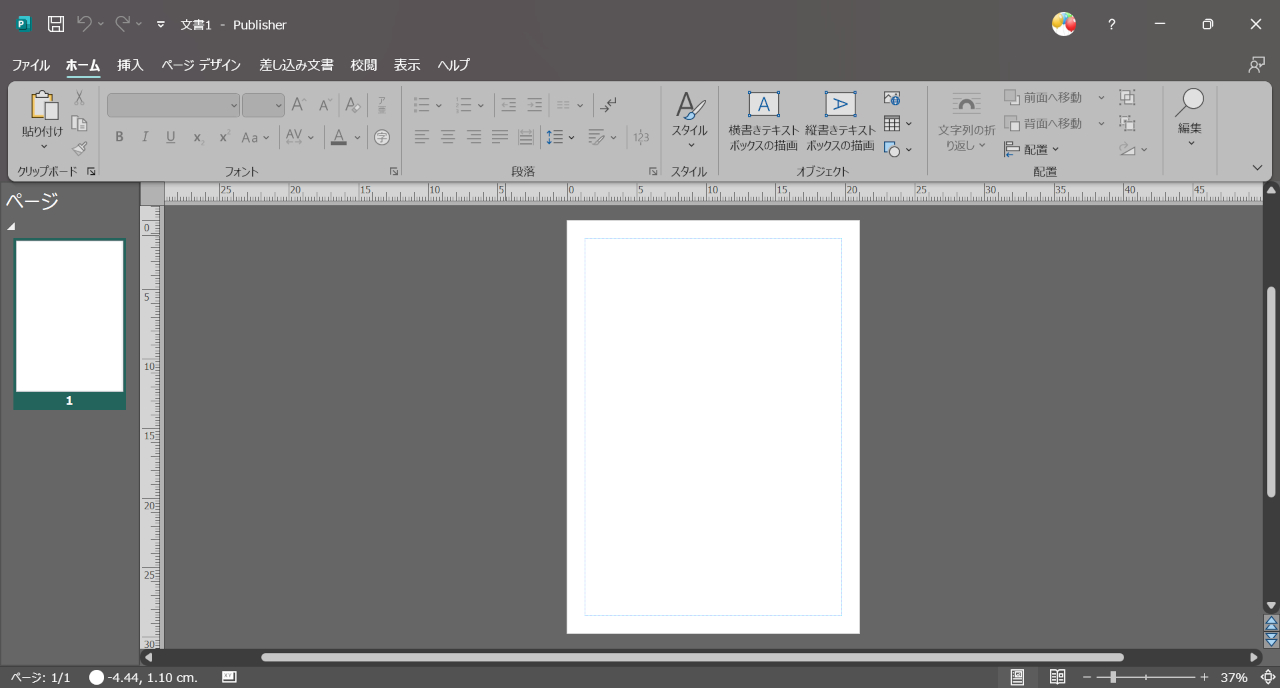Click the 前面へ移動 button
1280x688 pixels.
(x=1044, y=97)
